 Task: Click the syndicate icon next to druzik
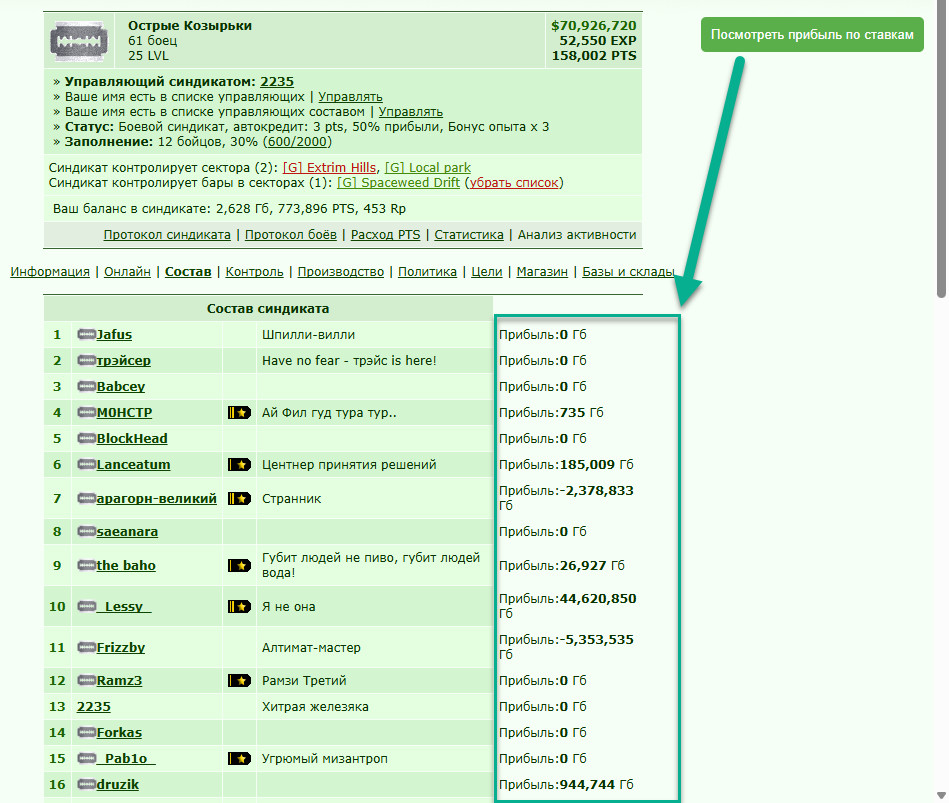[87, 784]
